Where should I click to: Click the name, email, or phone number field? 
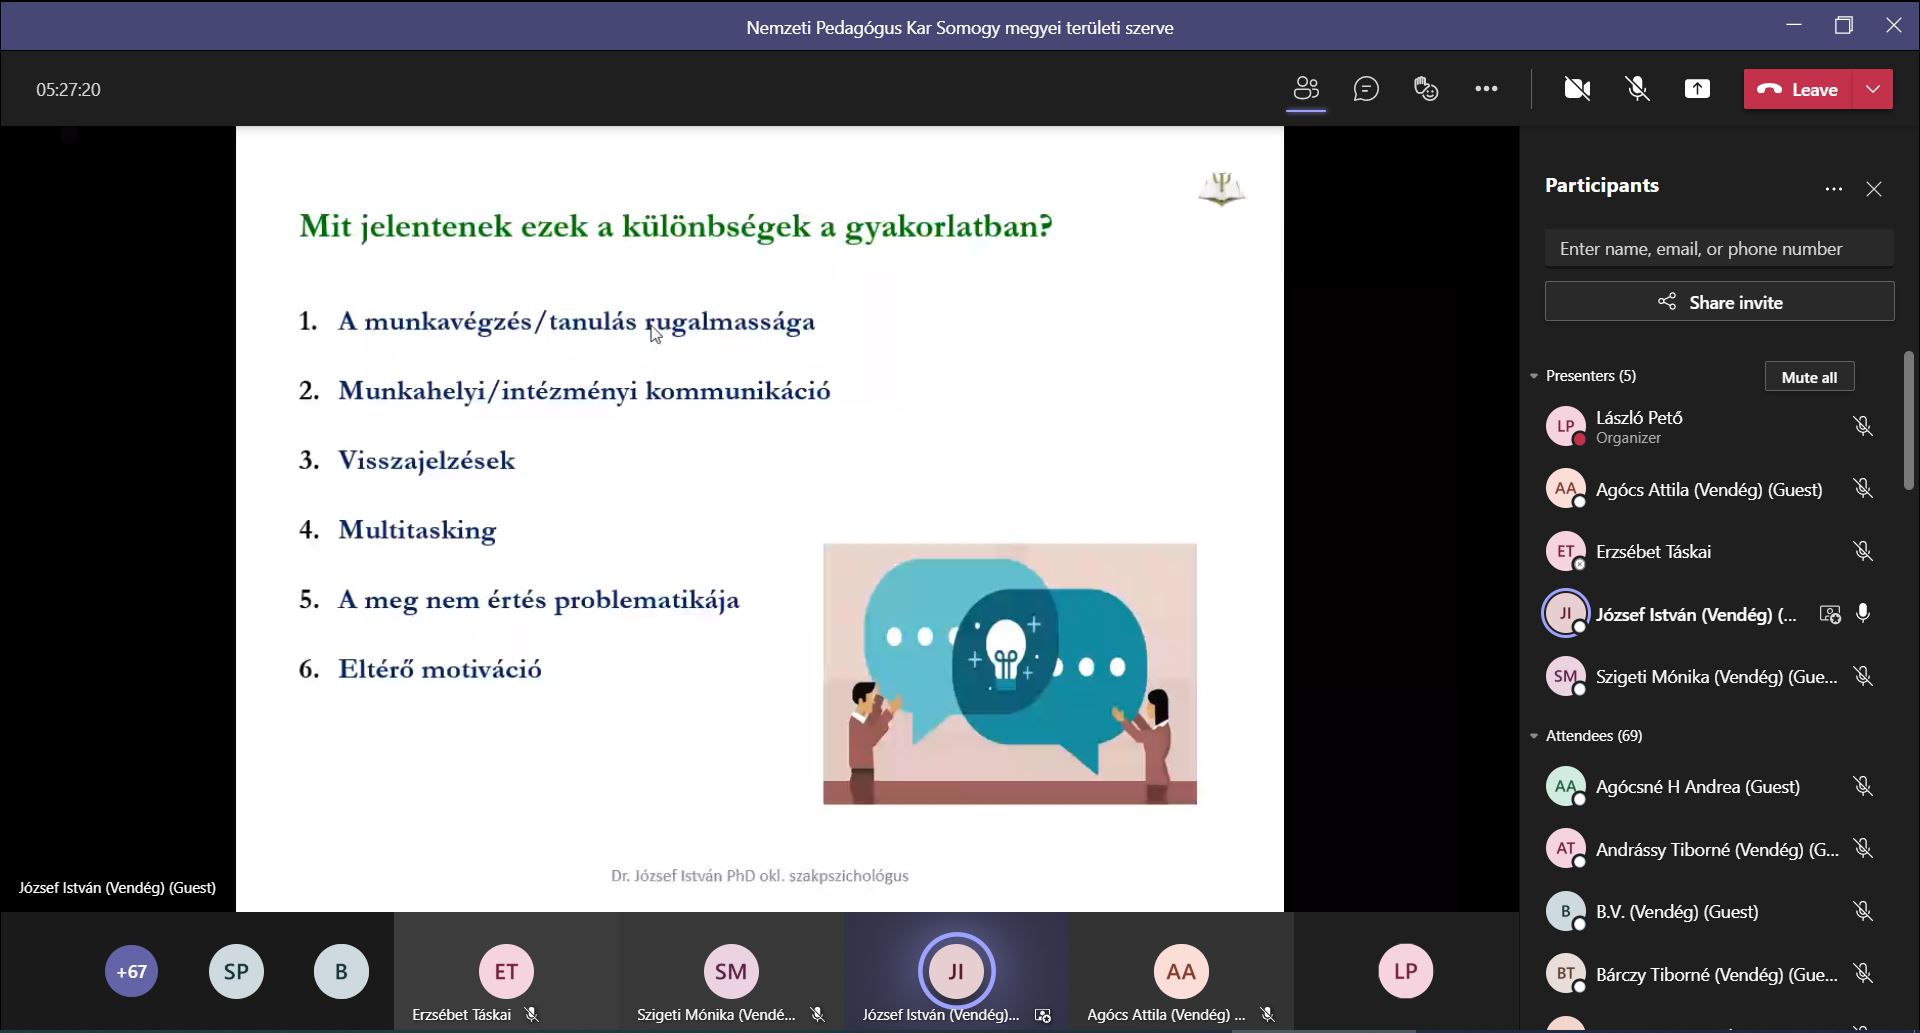1719,249
